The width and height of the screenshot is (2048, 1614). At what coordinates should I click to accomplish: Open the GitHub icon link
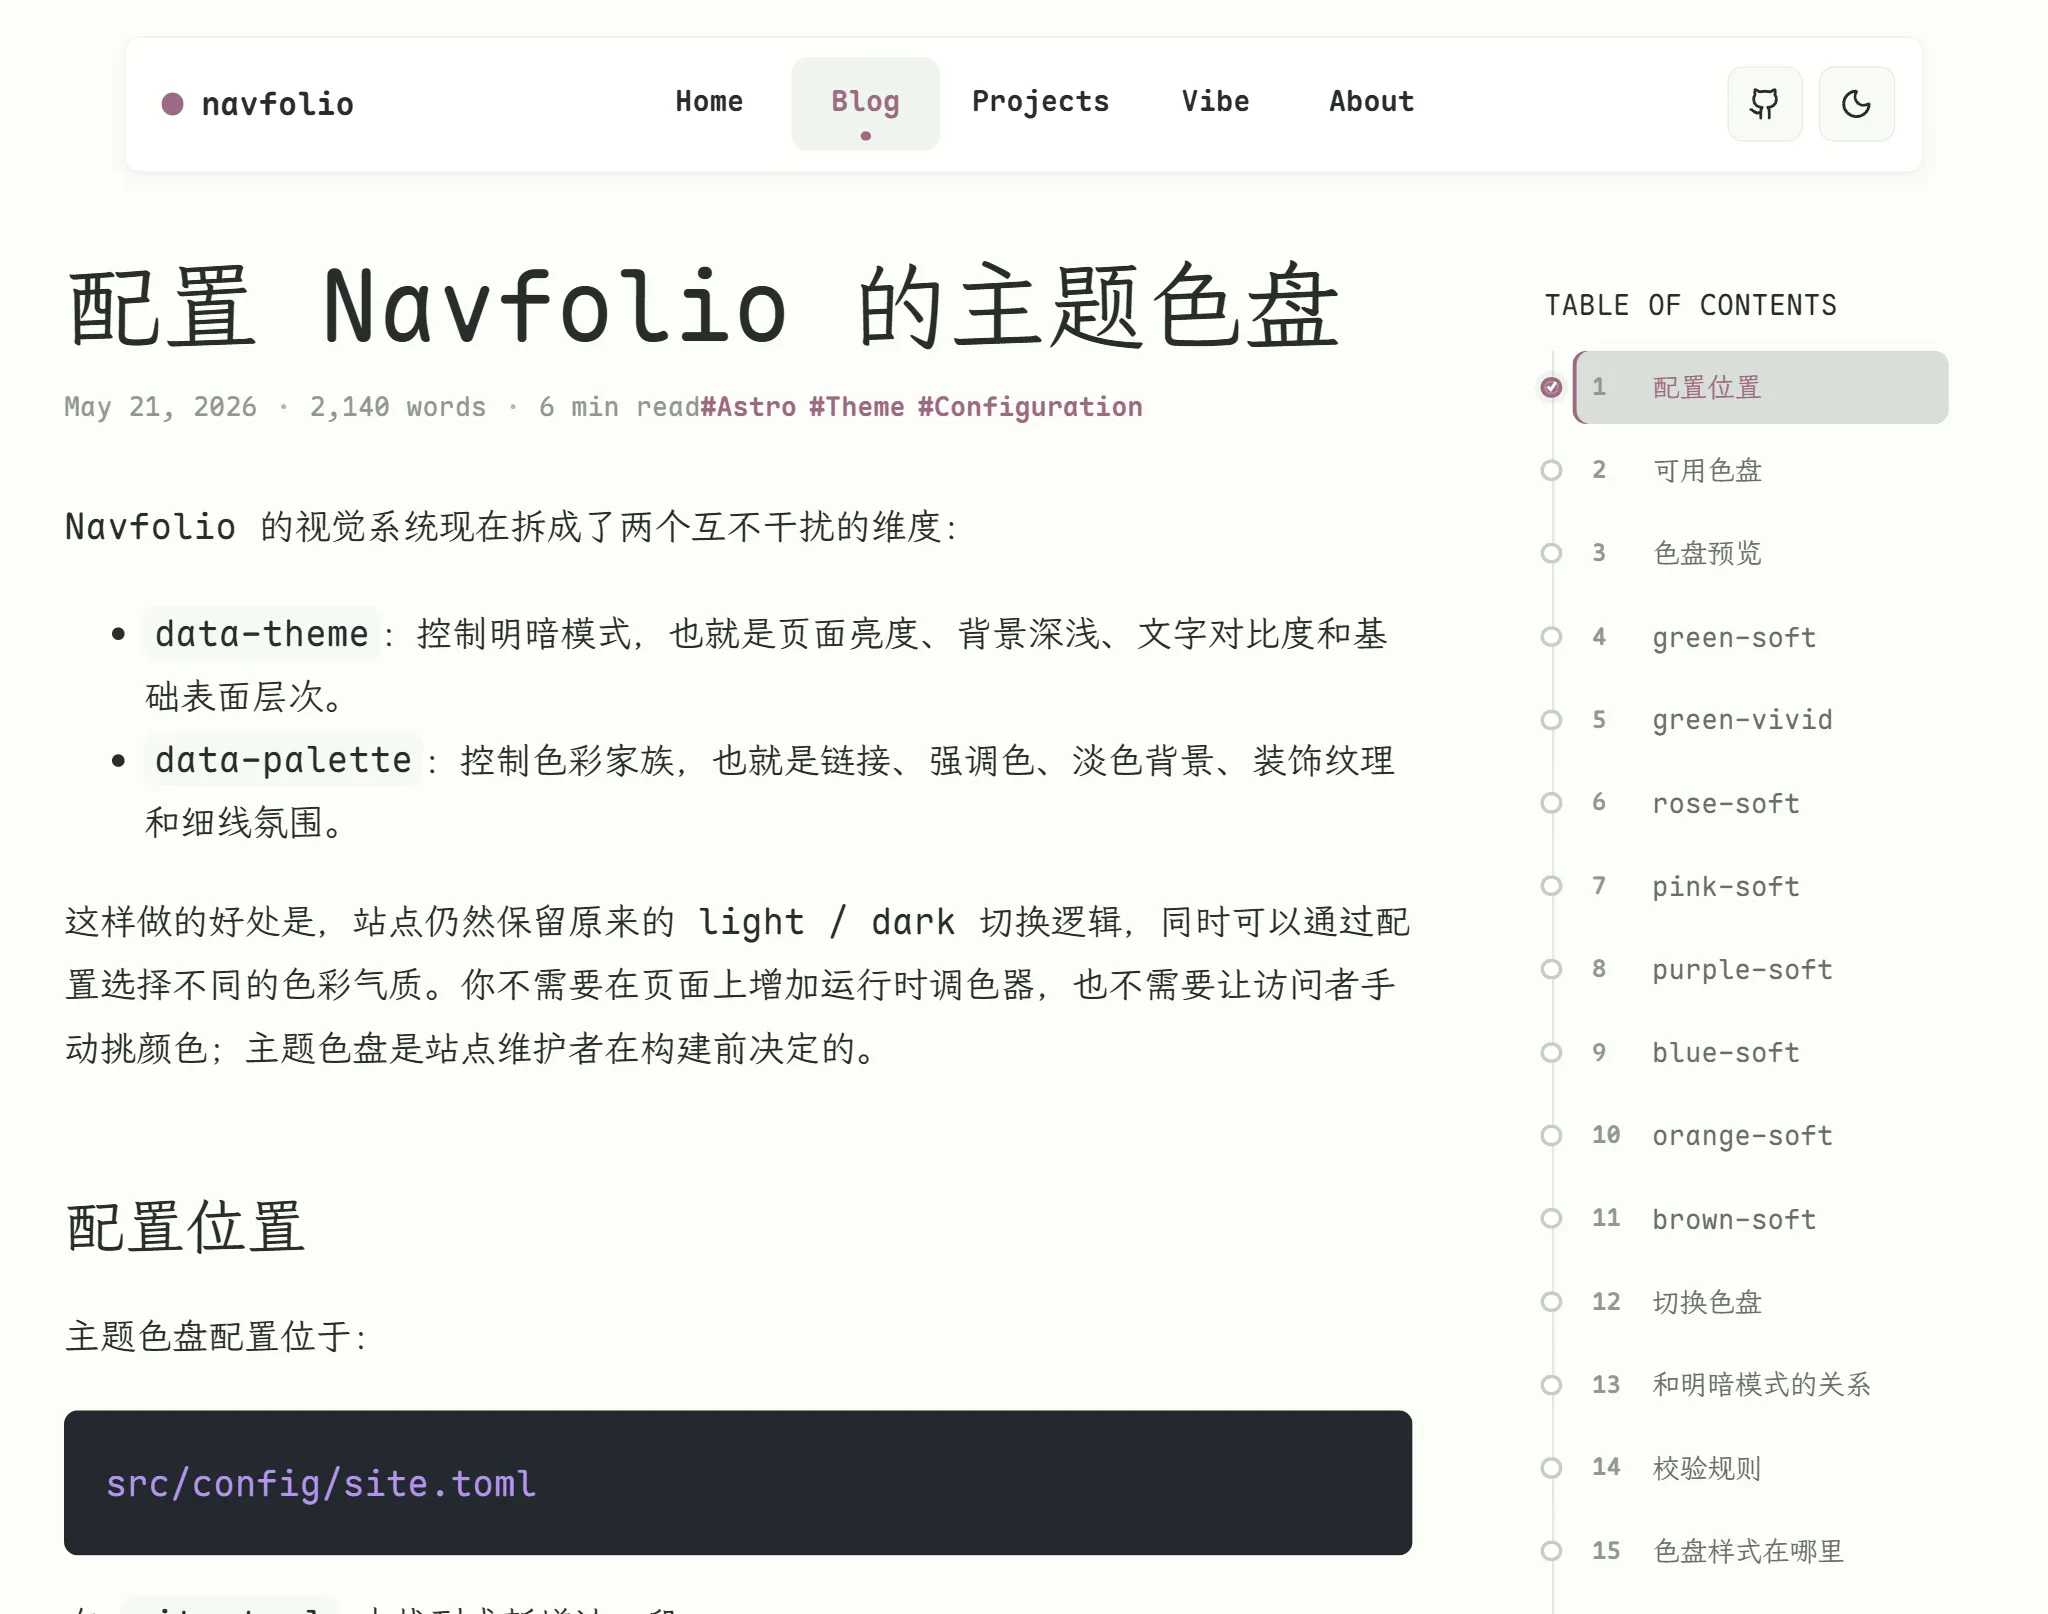point(1764,104)
